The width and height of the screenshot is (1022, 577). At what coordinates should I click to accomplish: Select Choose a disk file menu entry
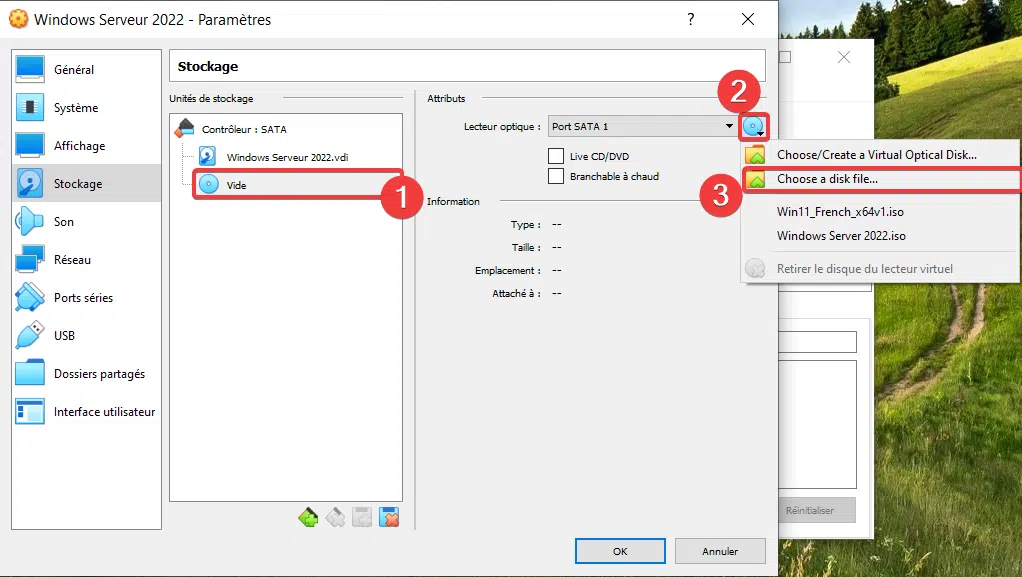(x=826, y=179)
